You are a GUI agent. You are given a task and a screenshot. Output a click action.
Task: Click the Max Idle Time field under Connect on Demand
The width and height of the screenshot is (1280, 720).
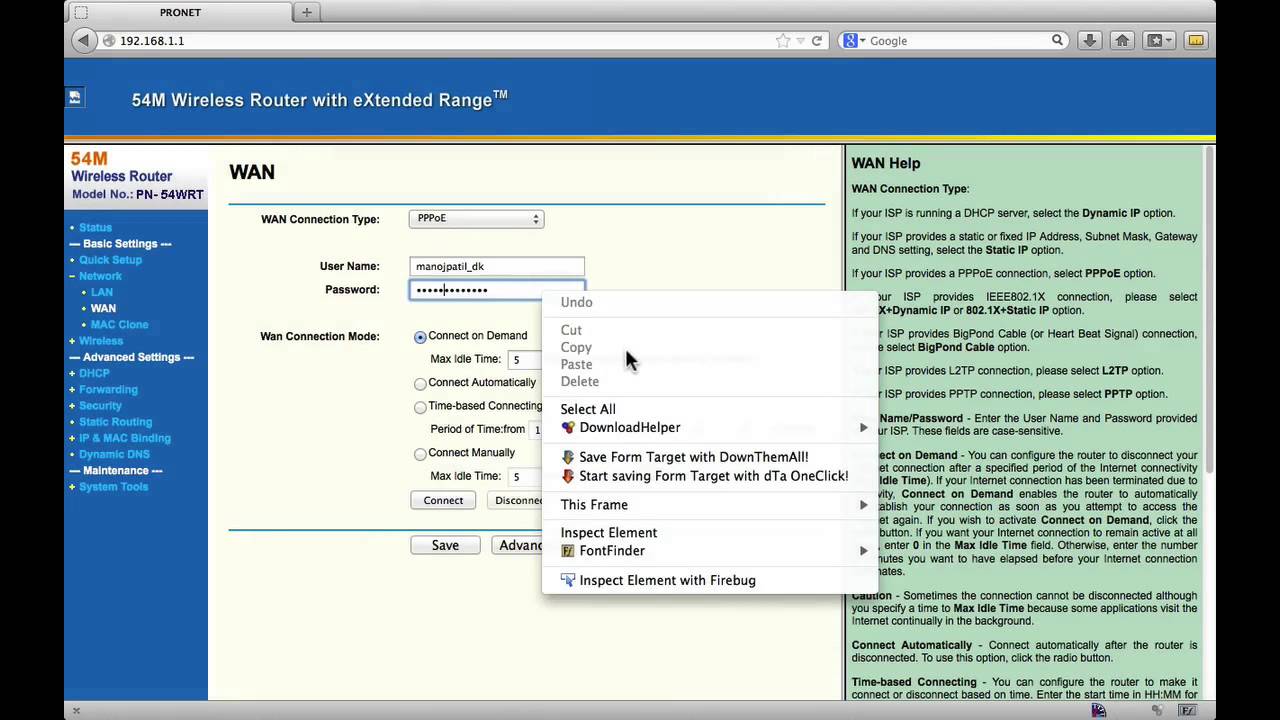pyautogui.click(x=524, y=359)
